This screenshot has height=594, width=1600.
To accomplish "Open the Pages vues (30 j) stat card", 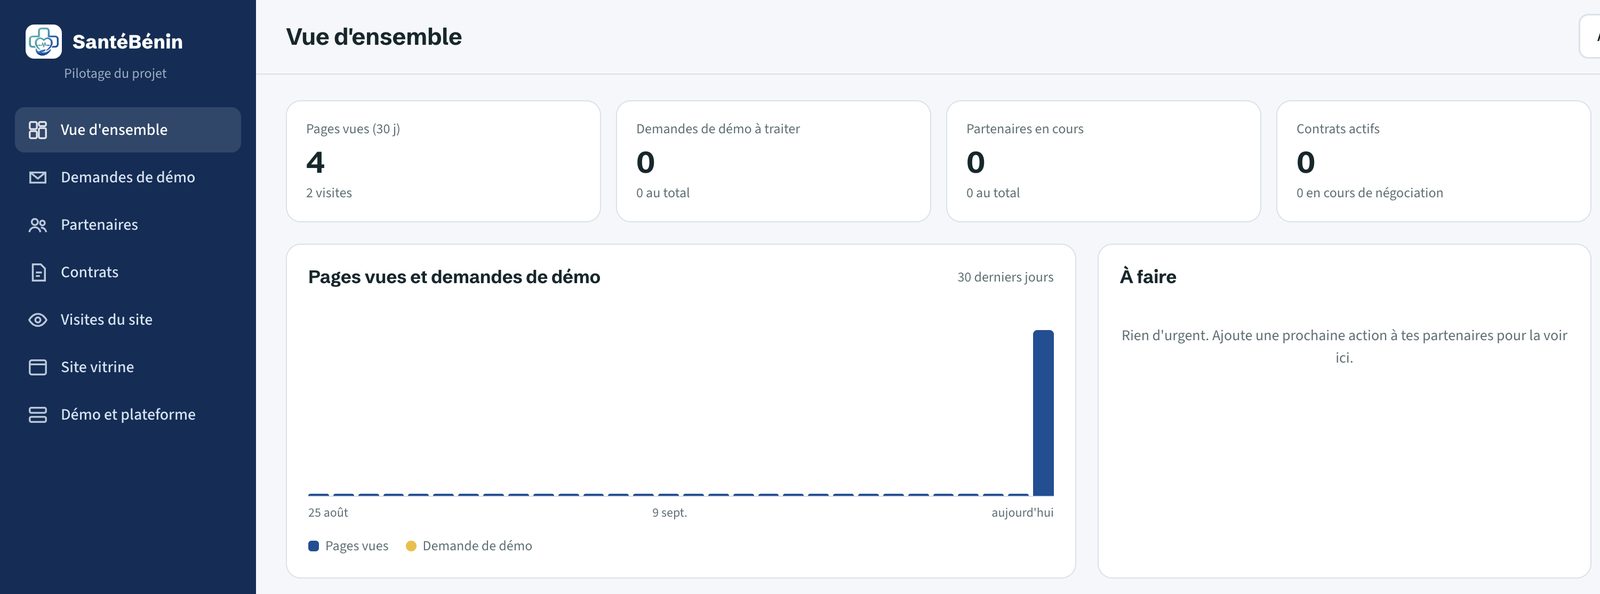I will pyautogui.click(x=443, y=161).
